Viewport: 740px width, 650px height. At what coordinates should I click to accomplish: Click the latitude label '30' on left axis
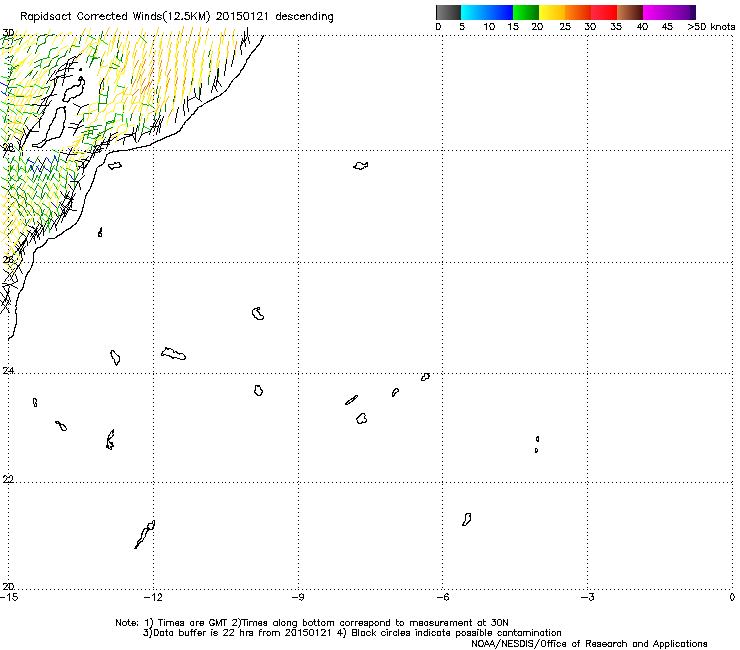pyautogui.click(x=8, y=33)
